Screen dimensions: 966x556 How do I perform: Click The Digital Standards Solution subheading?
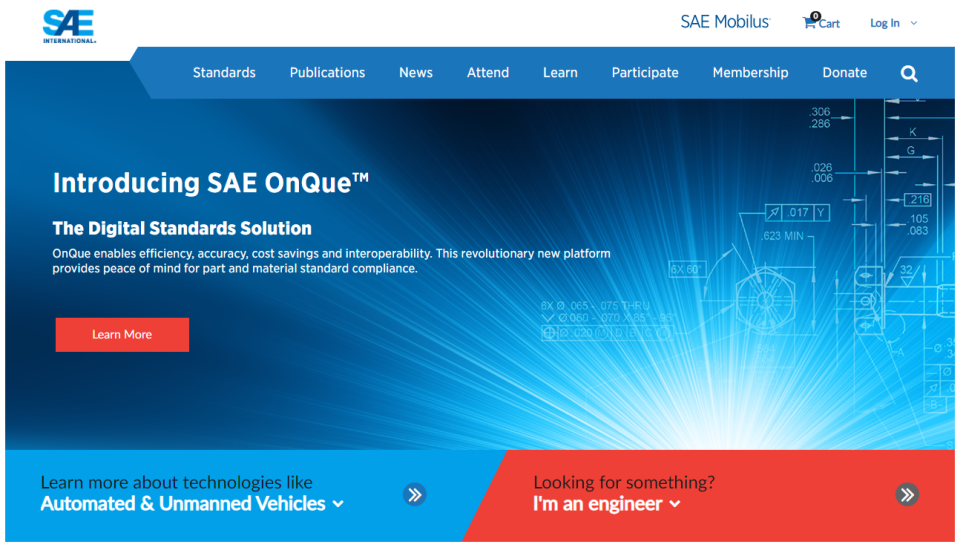182,229
